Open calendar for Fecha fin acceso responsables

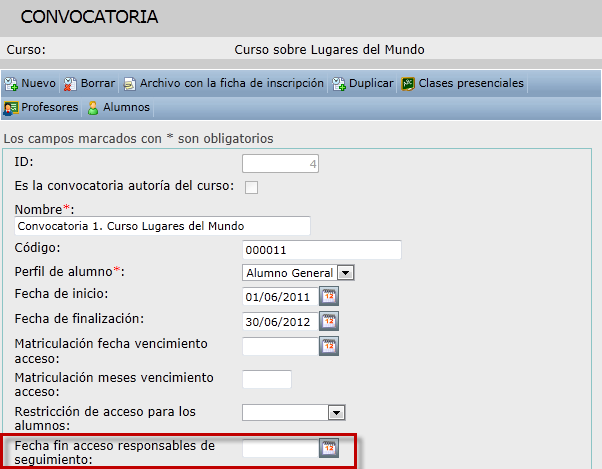[329, 448]
